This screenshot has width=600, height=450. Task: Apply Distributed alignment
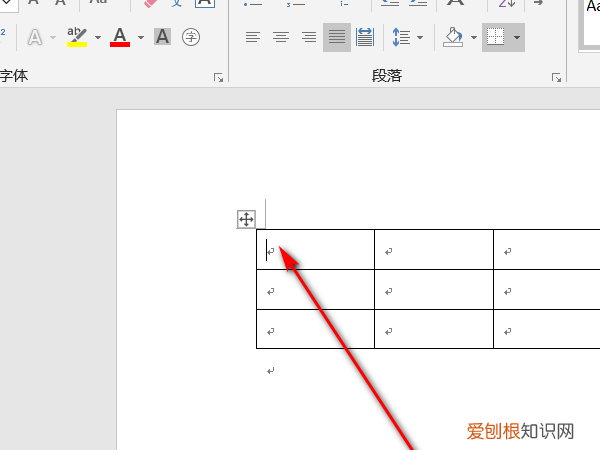click(365, 37)
